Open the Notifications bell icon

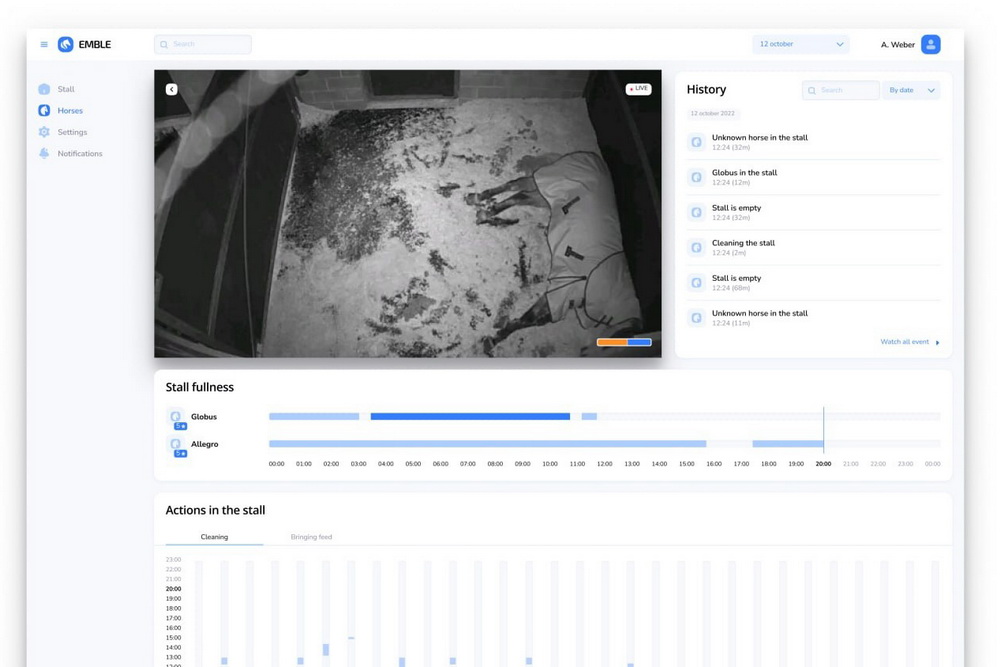(44, 153)
